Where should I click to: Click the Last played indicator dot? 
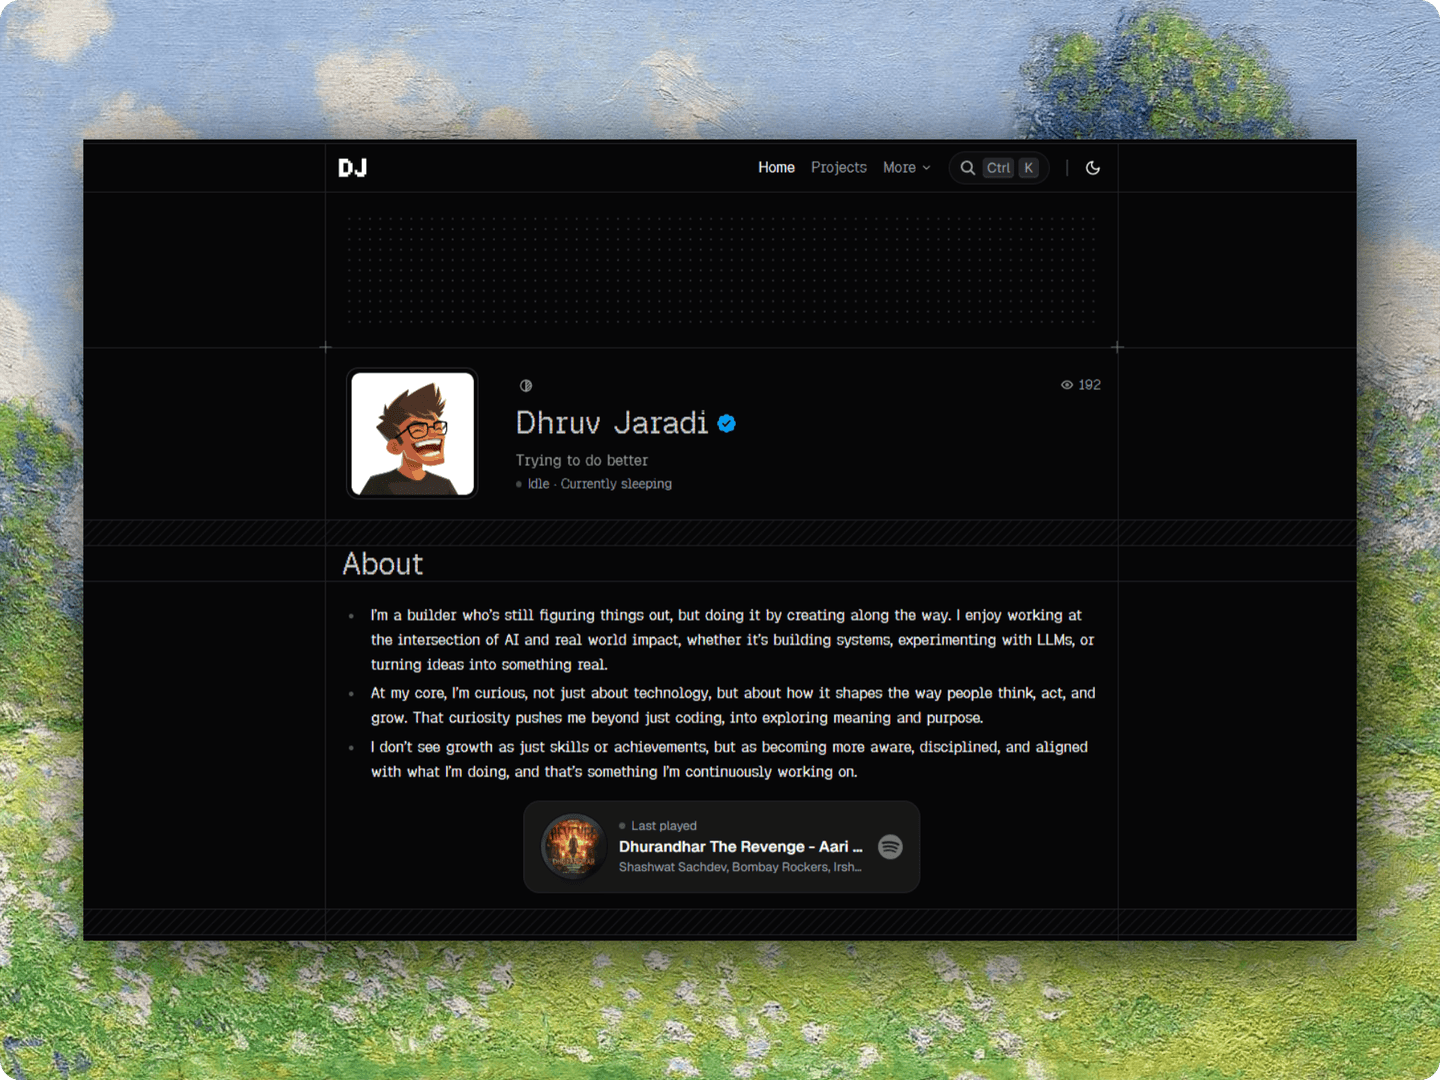622,826
